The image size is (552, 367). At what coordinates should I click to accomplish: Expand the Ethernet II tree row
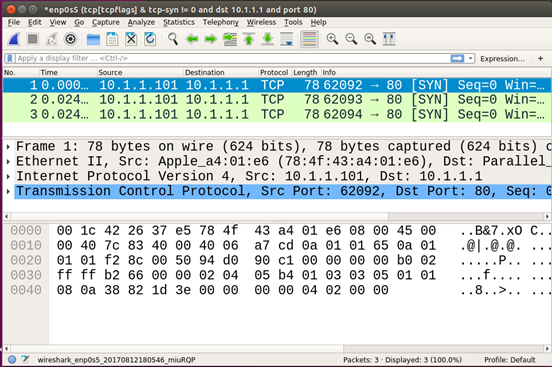[8, 161]
